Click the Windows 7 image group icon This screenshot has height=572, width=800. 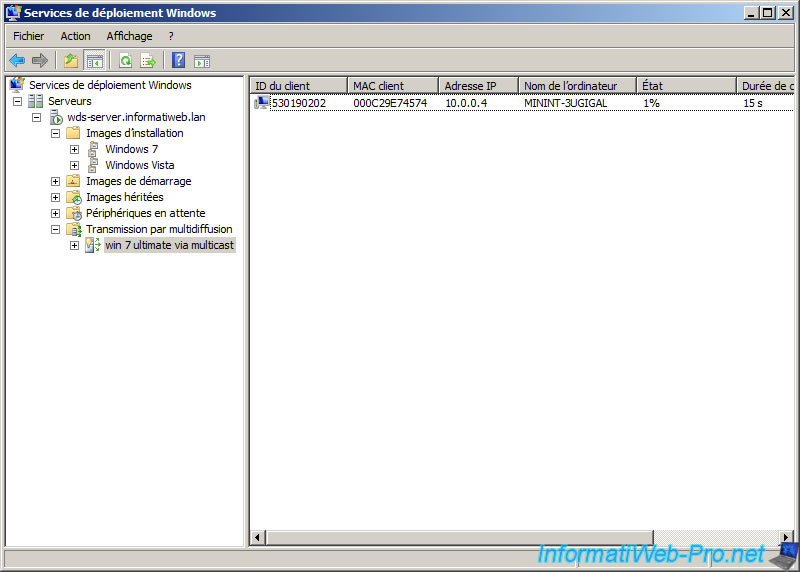point(93,149)
